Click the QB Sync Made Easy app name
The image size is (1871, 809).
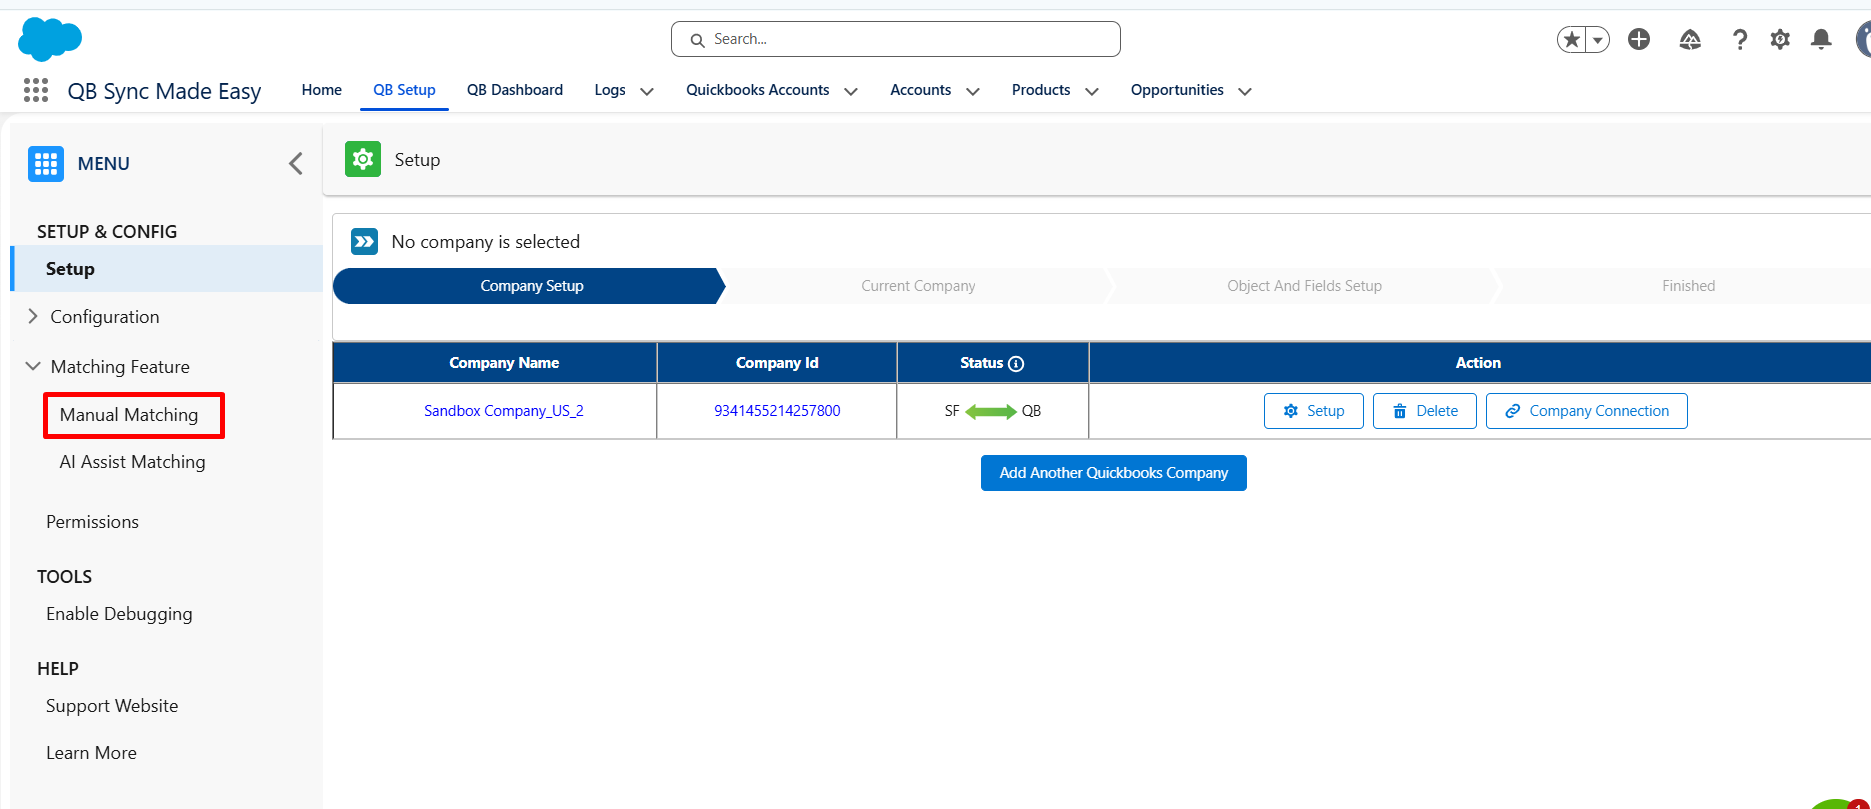click(x=165, y=91)
